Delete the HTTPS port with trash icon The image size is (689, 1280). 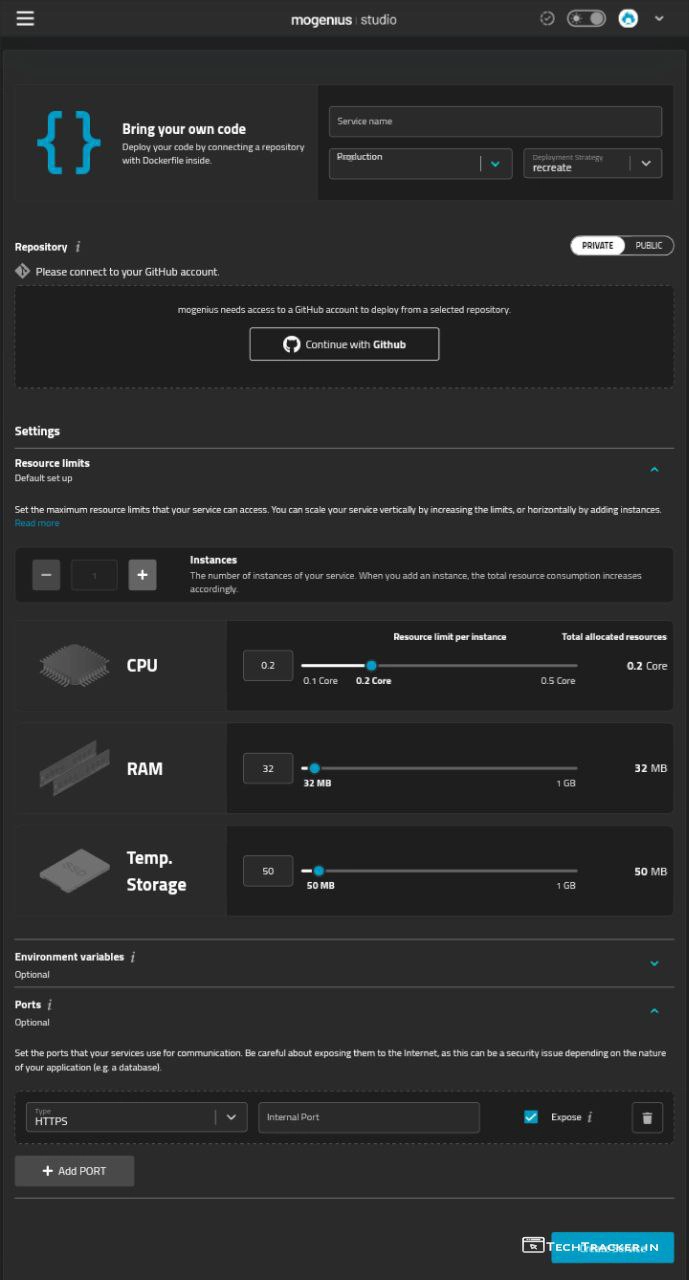[x=647, y=1118]
